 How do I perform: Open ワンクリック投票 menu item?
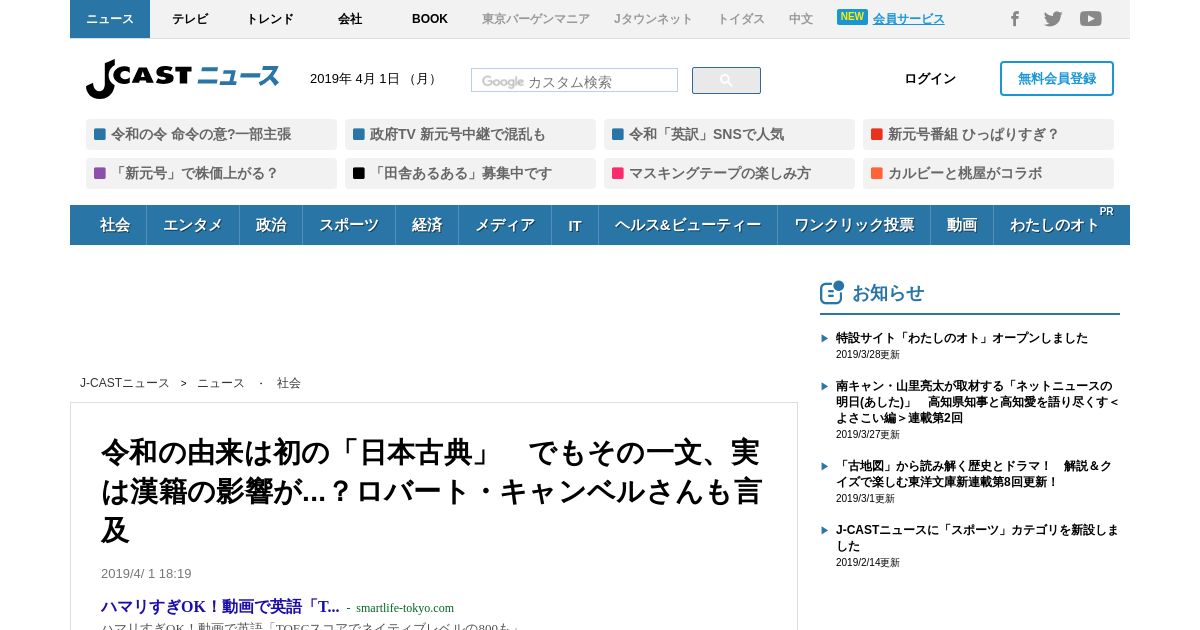(x=854, y=225)
